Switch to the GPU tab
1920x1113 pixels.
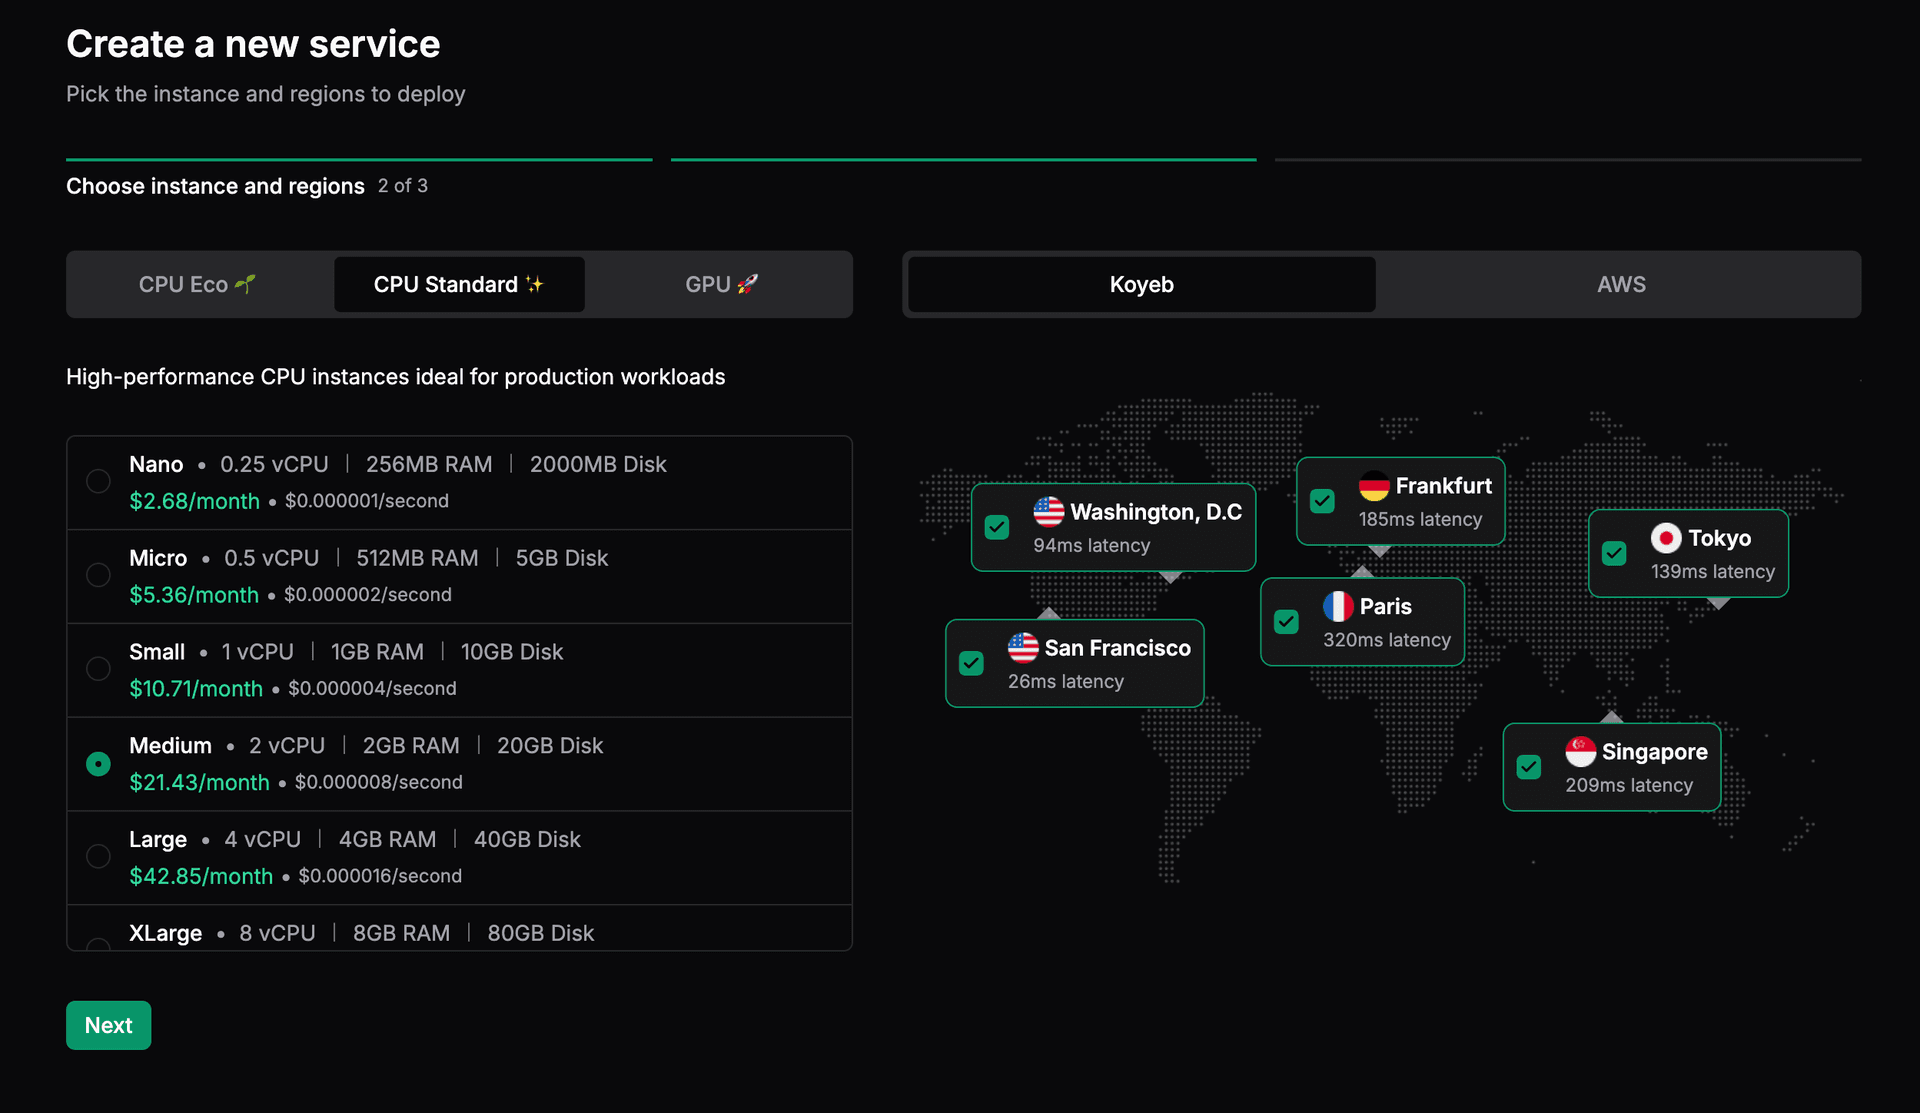[721, 285]
